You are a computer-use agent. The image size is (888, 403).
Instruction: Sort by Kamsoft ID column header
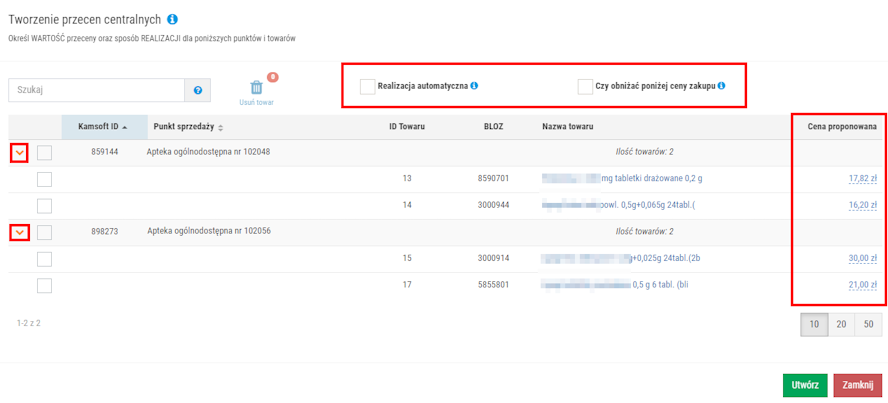(x=102, y=127)
